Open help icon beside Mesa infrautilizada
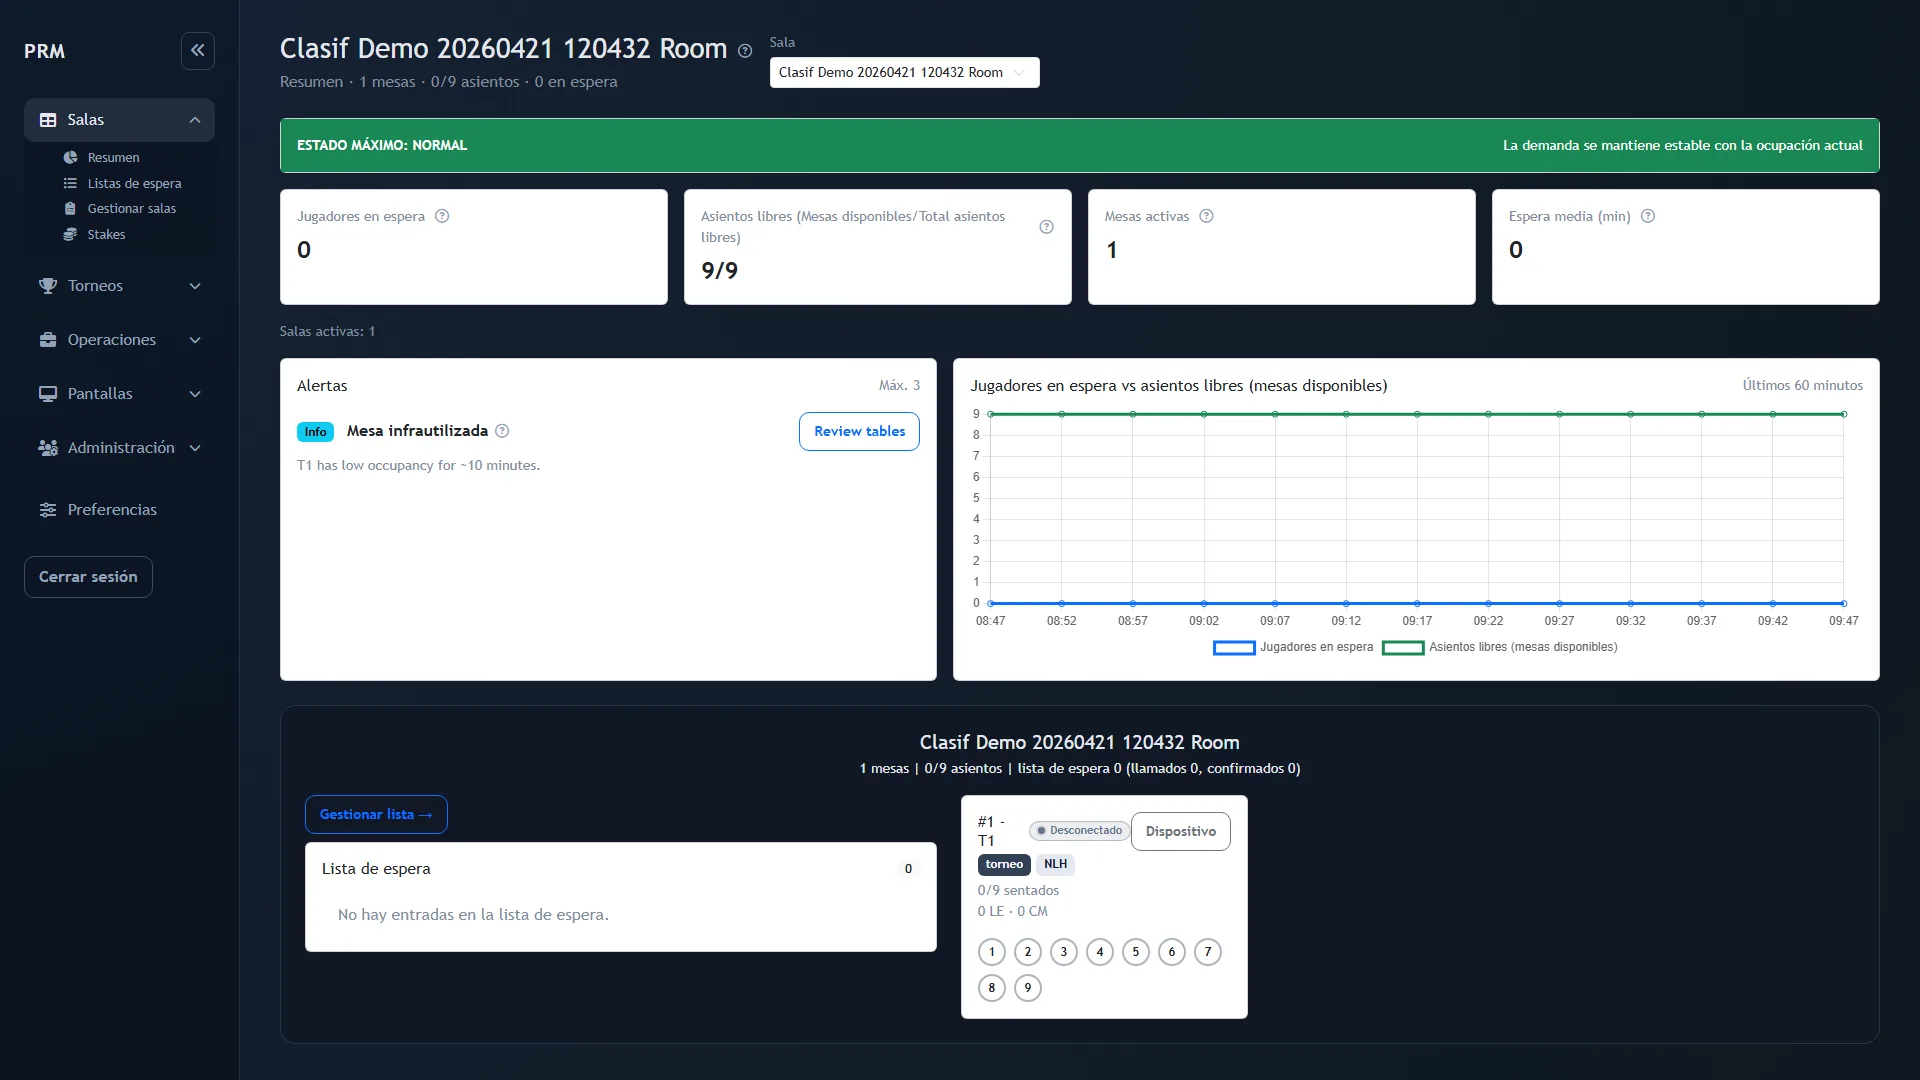This screenshot has width=1920, height=1080. coord(502,431)
